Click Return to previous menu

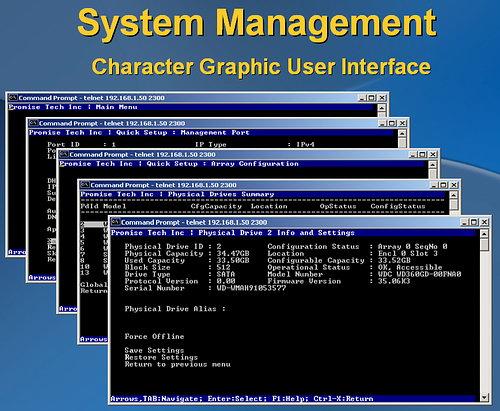tap(178, 364)
